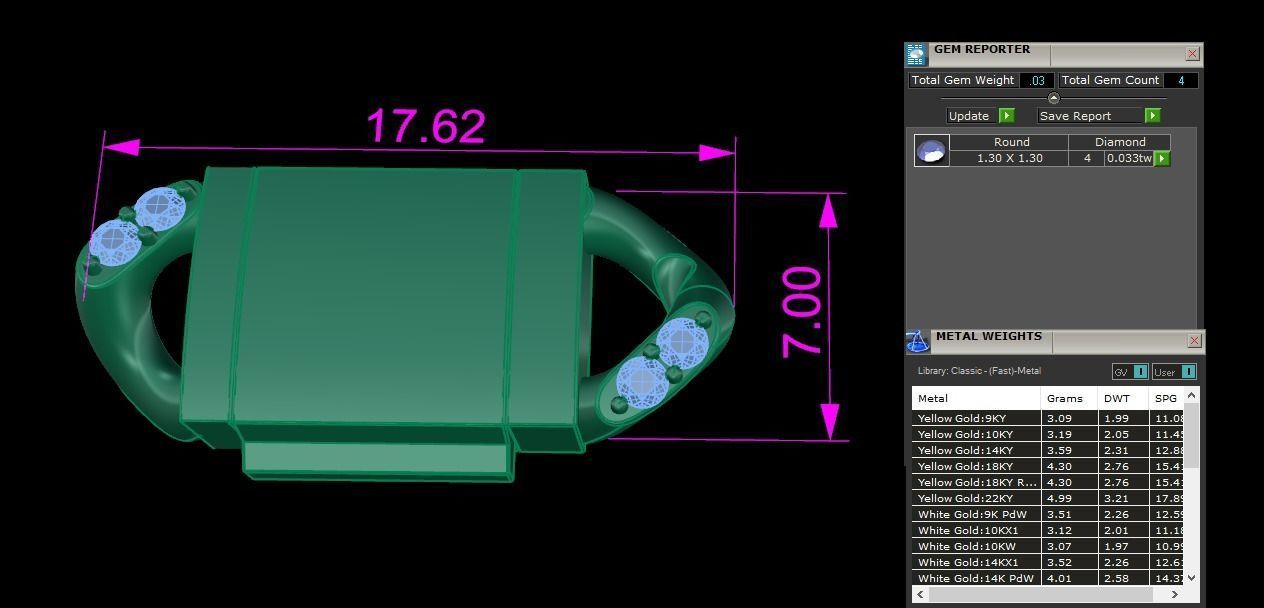The image size is (1264, 608).
Task: Select the Yellow Gold:10KY row
Action: pos(1048,434)
